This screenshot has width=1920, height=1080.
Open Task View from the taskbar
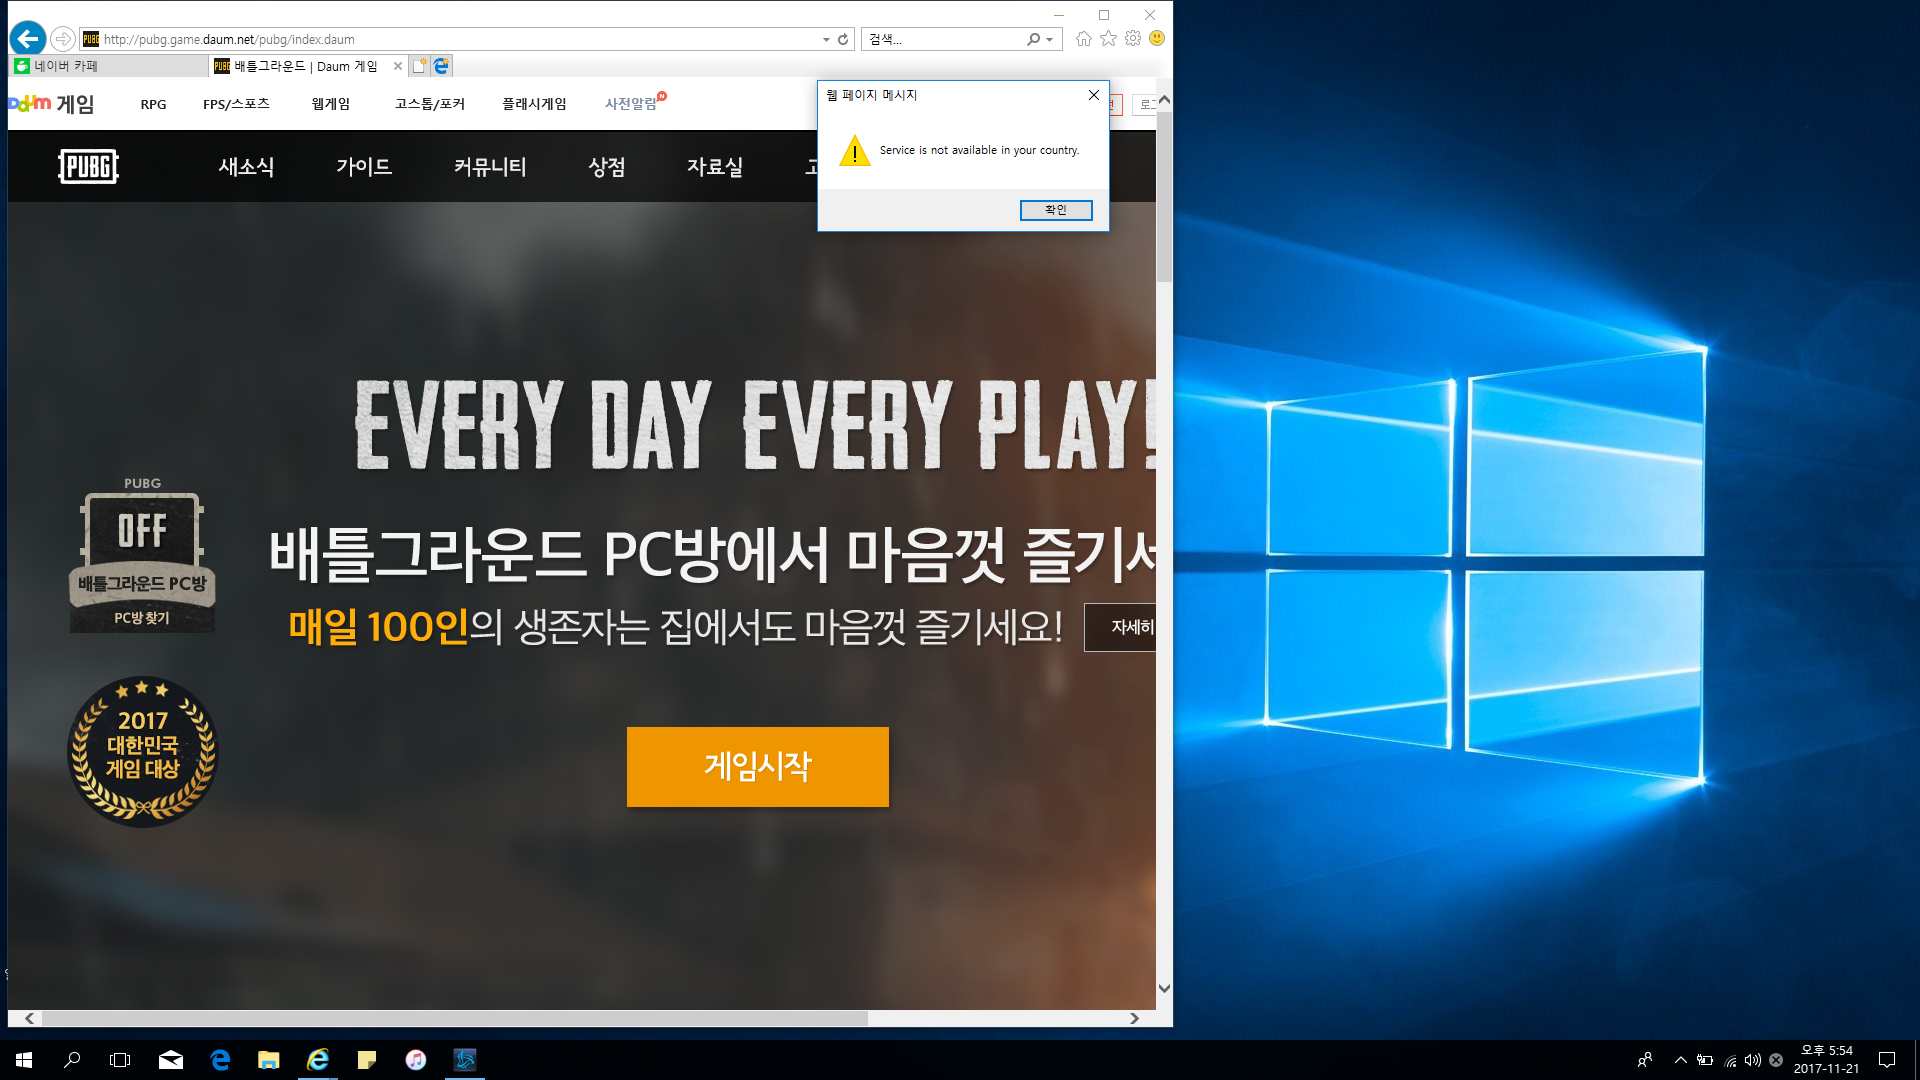pos(120,1060)
